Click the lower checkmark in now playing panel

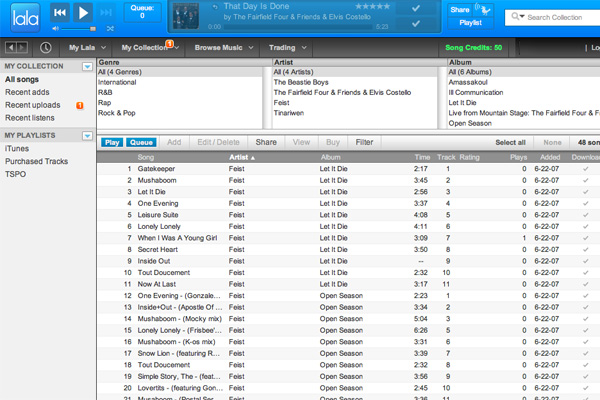click(x=416, y=24)
